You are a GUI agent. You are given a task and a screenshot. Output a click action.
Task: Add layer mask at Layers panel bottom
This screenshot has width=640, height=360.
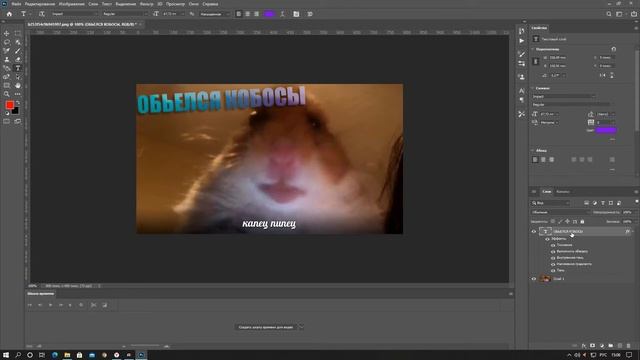tap(593, 346)
